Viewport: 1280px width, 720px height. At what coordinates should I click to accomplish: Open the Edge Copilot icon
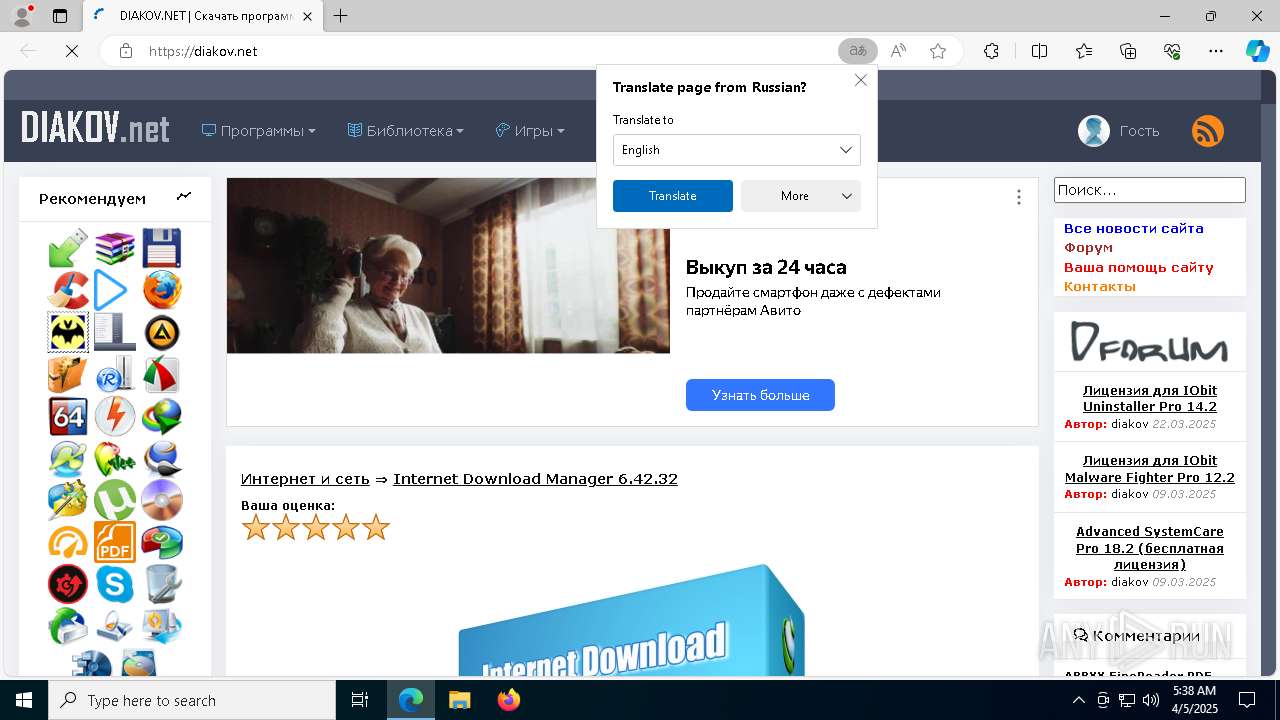(x=1257, y=51)
